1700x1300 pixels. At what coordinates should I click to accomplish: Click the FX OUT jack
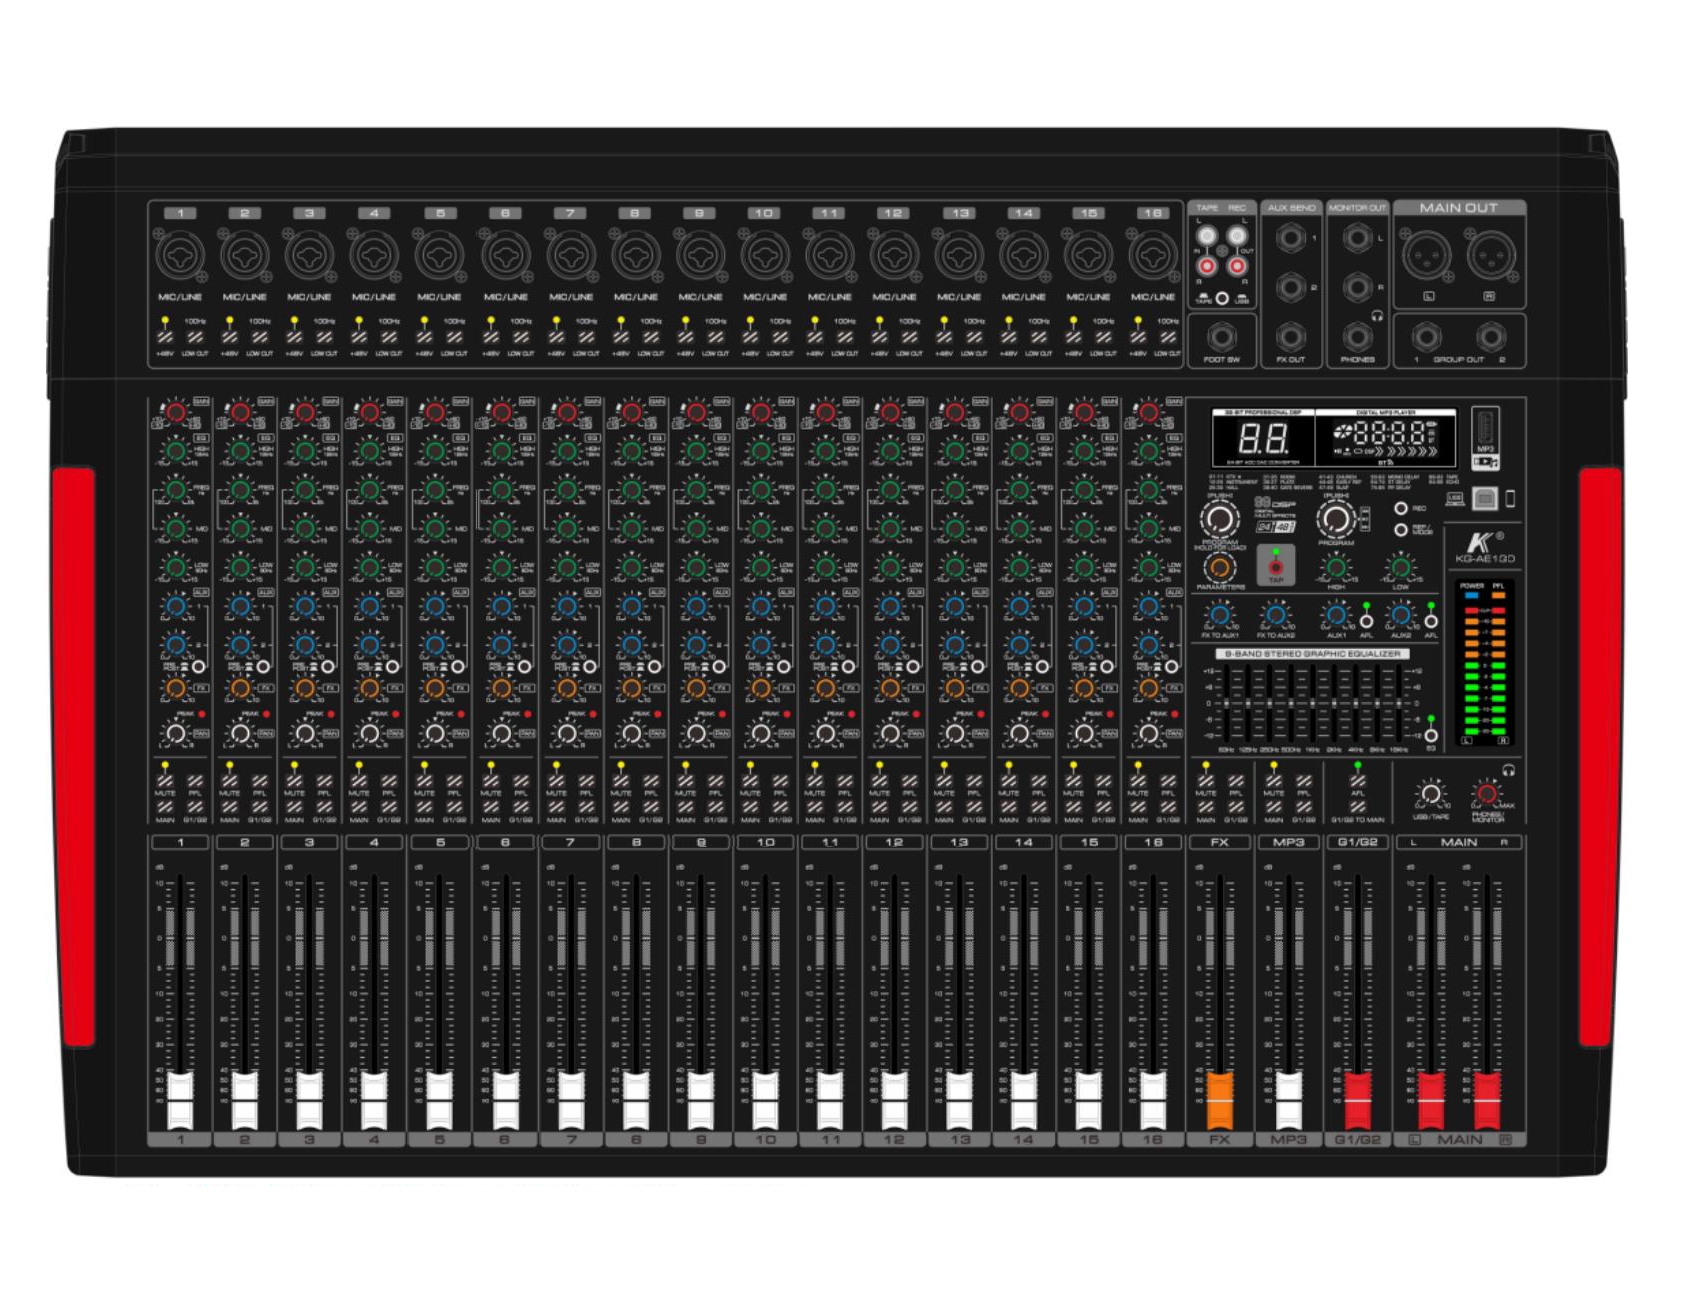(1291, 337)
